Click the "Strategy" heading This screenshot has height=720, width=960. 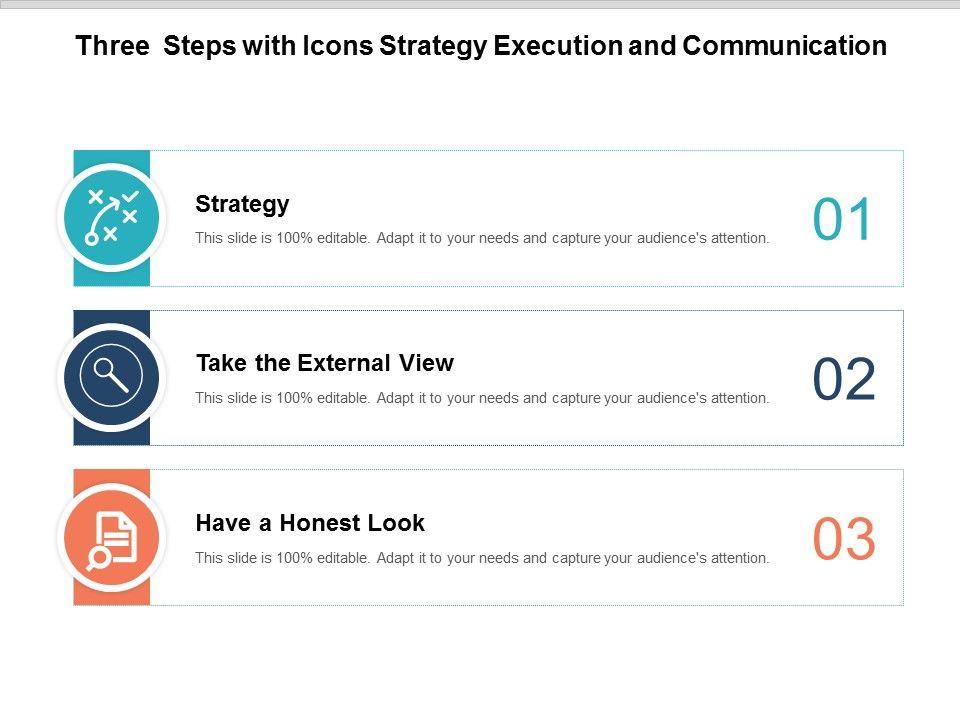pos(242,204)
